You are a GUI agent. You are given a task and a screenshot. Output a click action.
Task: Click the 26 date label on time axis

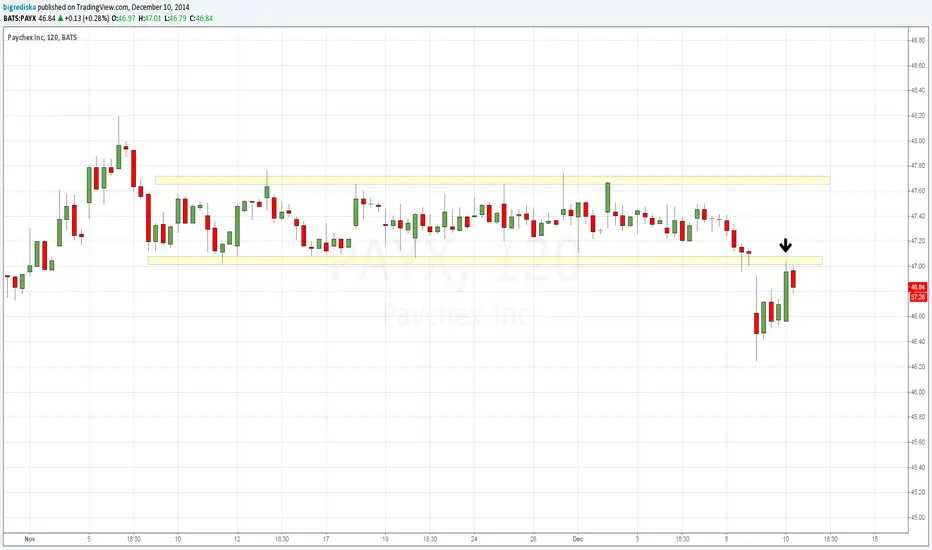[x=533, y=539]
